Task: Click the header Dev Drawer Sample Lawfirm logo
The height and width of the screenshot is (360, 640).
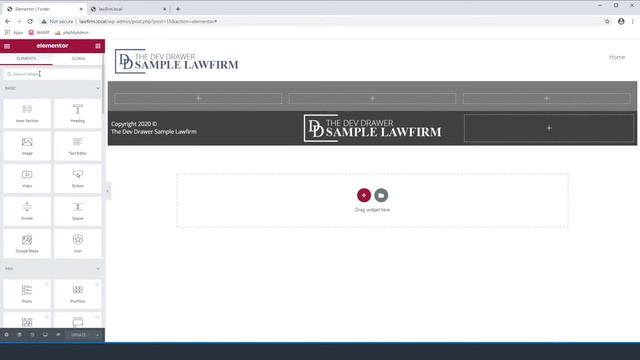Action: pos(177,61)
